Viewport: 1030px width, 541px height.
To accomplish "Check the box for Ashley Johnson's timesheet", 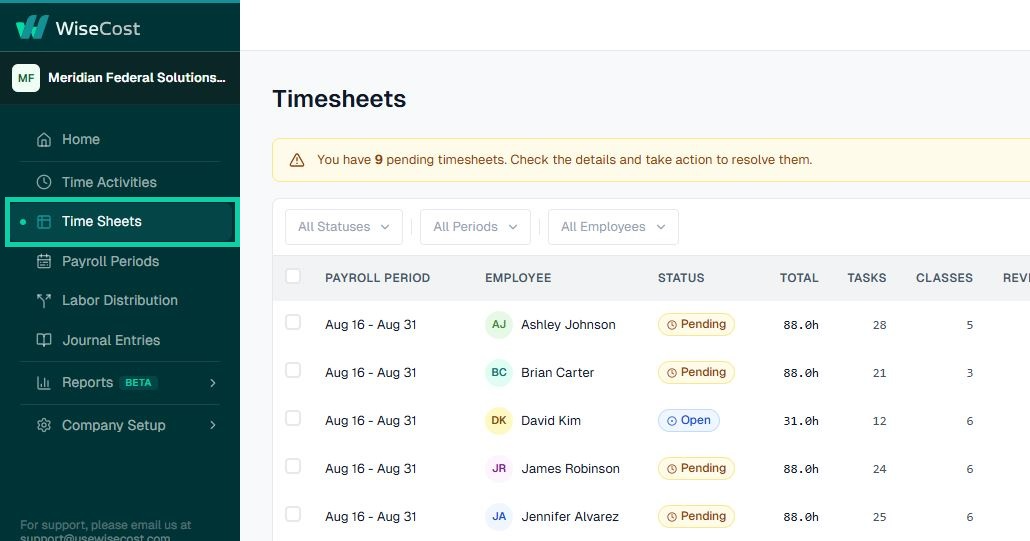I will click(293, 322).
